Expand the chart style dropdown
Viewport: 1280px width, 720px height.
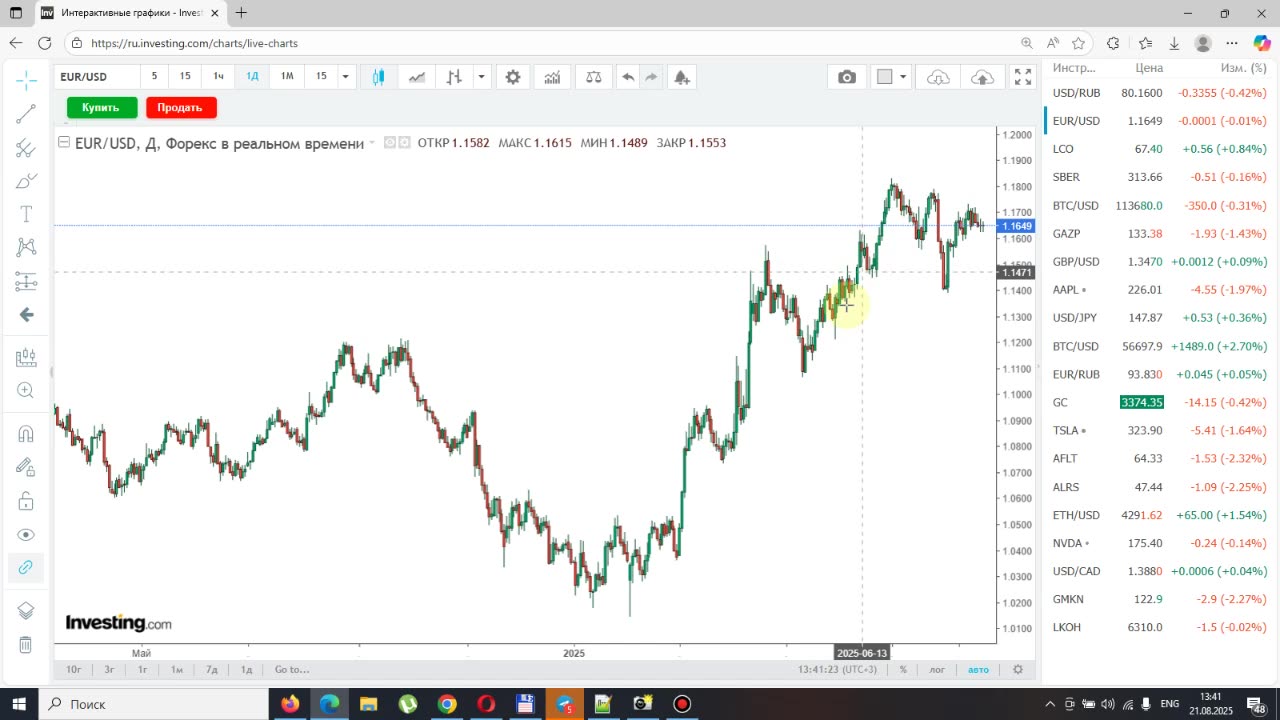481,77
